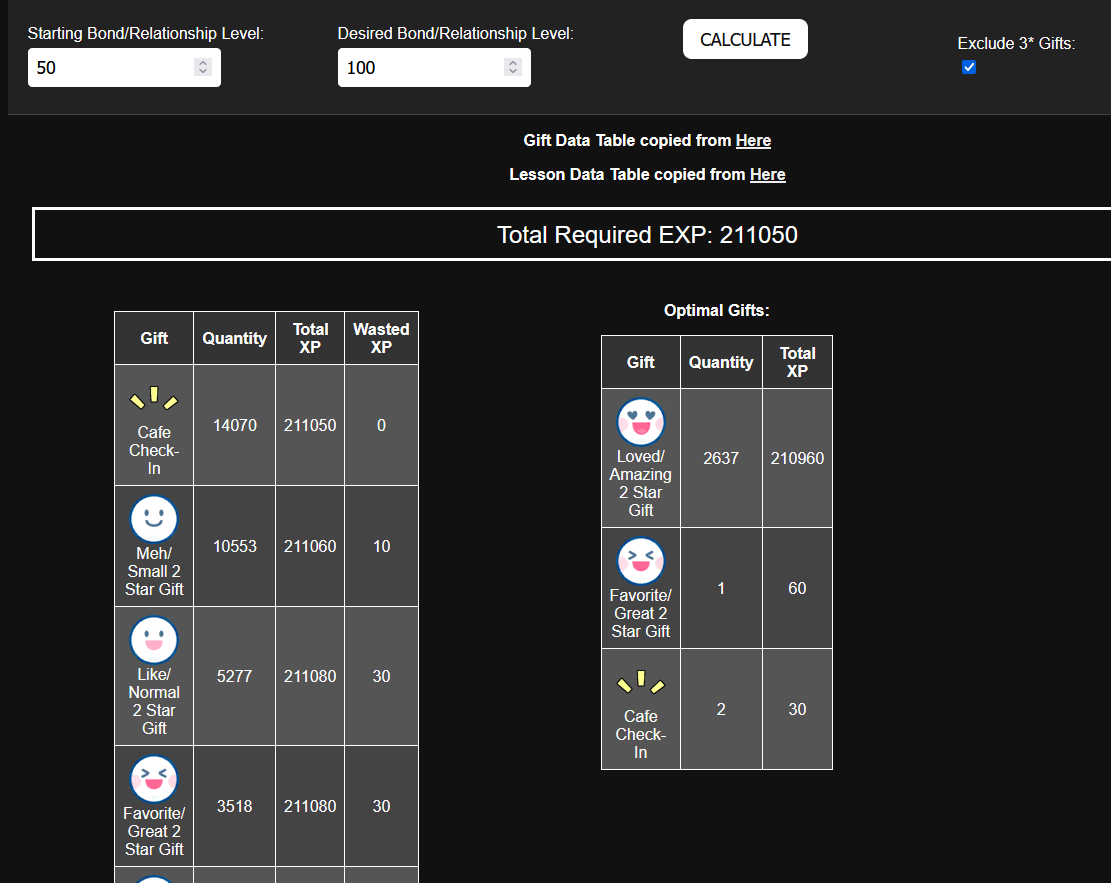The image size is (1111, 883).
Task: Click the optimal Cafe Check-In total XP '30'
Action: [x=797, y=709]
